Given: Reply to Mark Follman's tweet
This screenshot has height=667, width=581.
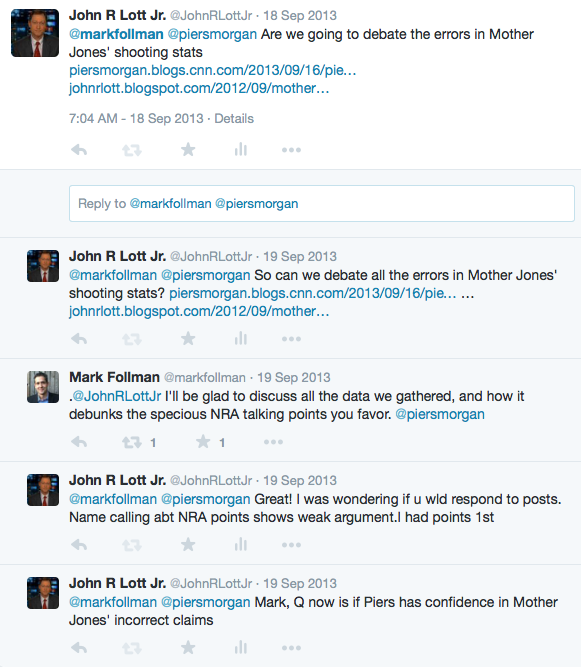Looking at the screenshot, I should coord(79,442).
